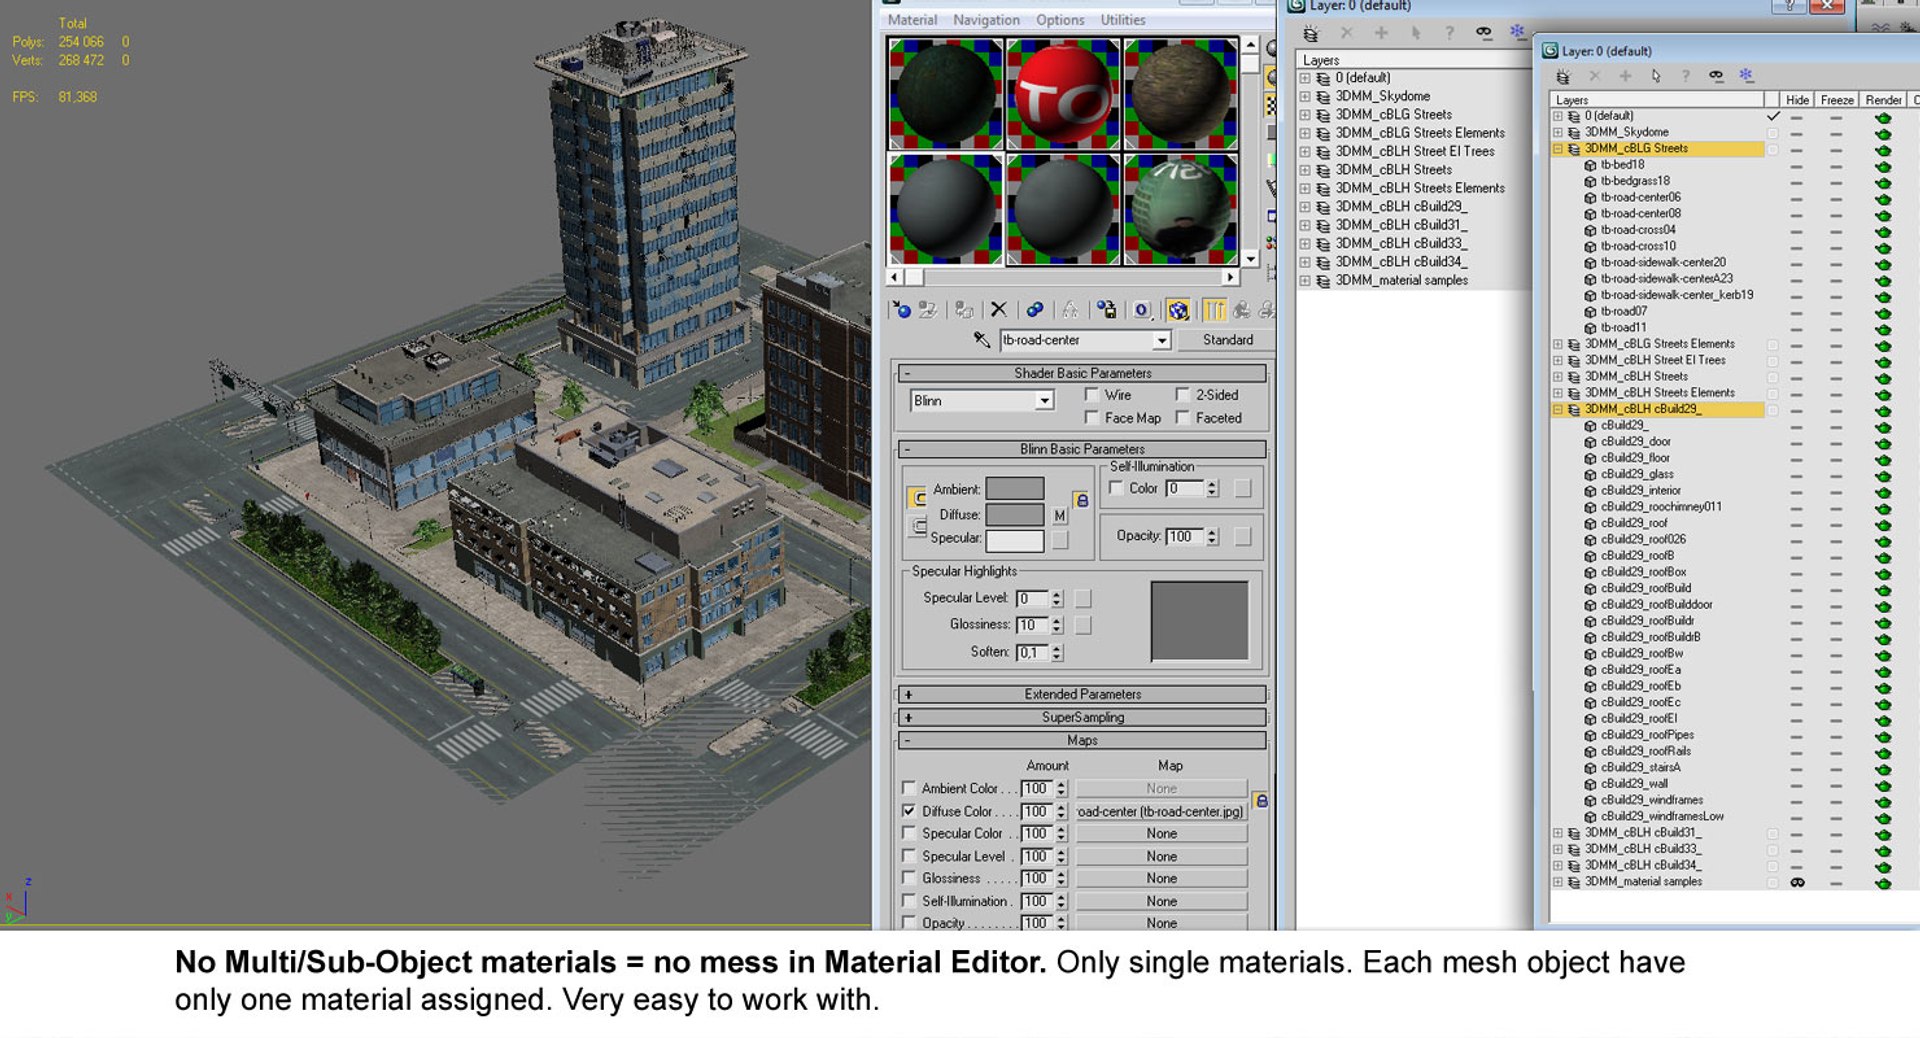The height and width of the screenshot is (1038, 1920).
Task: Enable the Face Map checkbox
Action: [1092, 418]
